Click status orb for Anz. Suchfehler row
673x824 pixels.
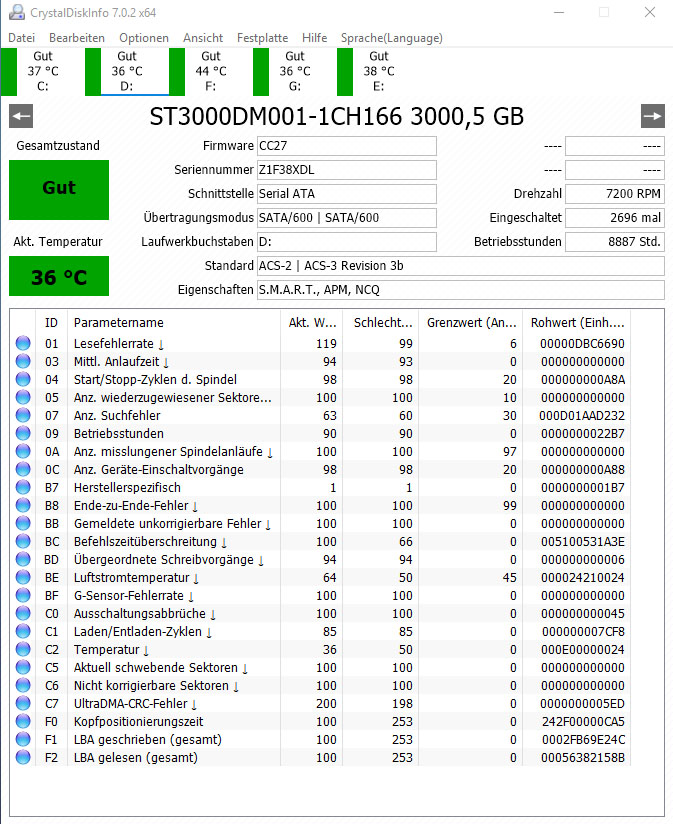pyautogui.click(x=23, y=415)
